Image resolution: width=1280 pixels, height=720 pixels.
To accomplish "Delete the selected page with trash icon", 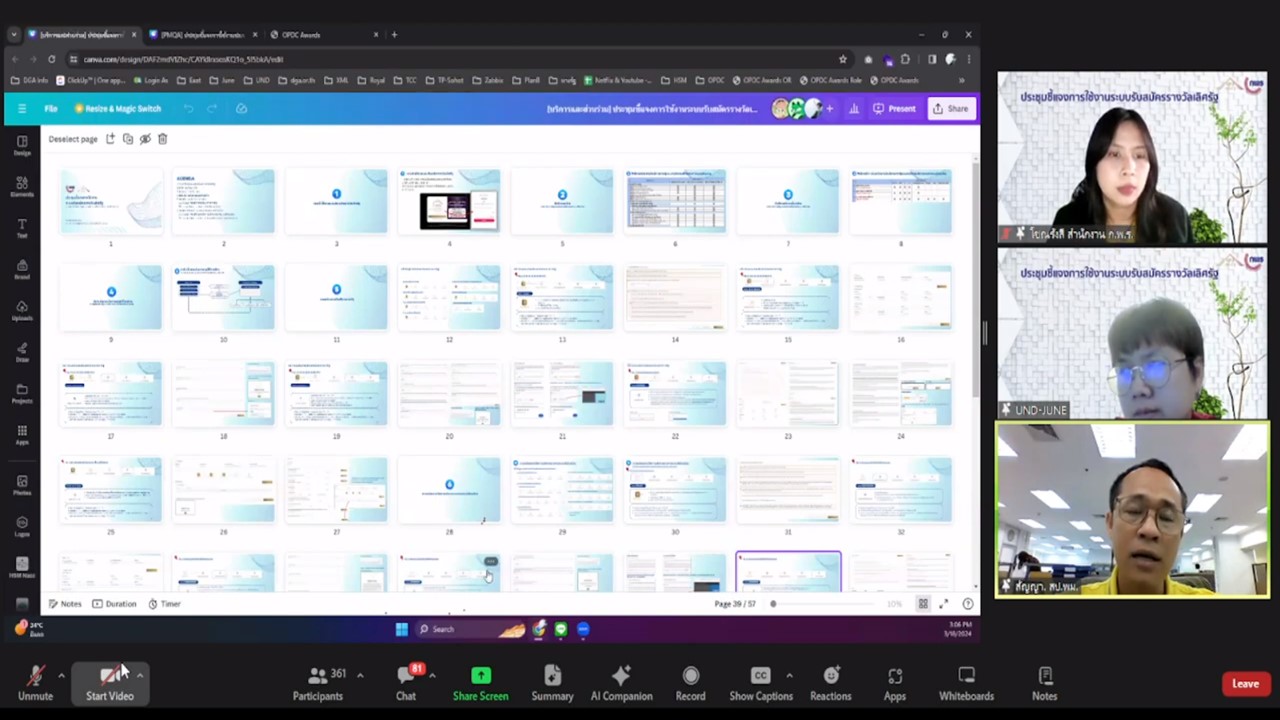I will pyautogui.click(x=163, y=139).
